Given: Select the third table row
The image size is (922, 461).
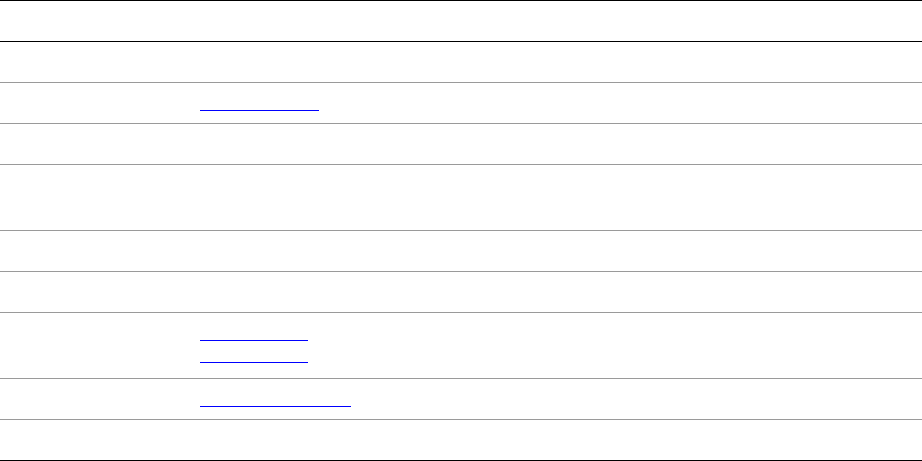Looking at the screenshot, I should point(460,144).
